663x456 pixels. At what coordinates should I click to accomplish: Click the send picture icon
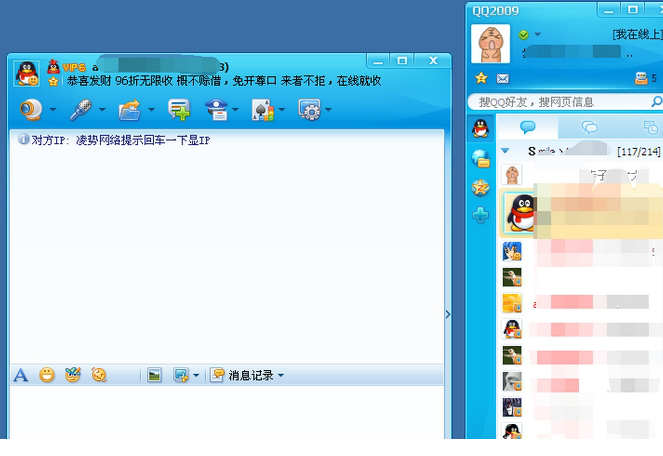click(x=154, y=375)
